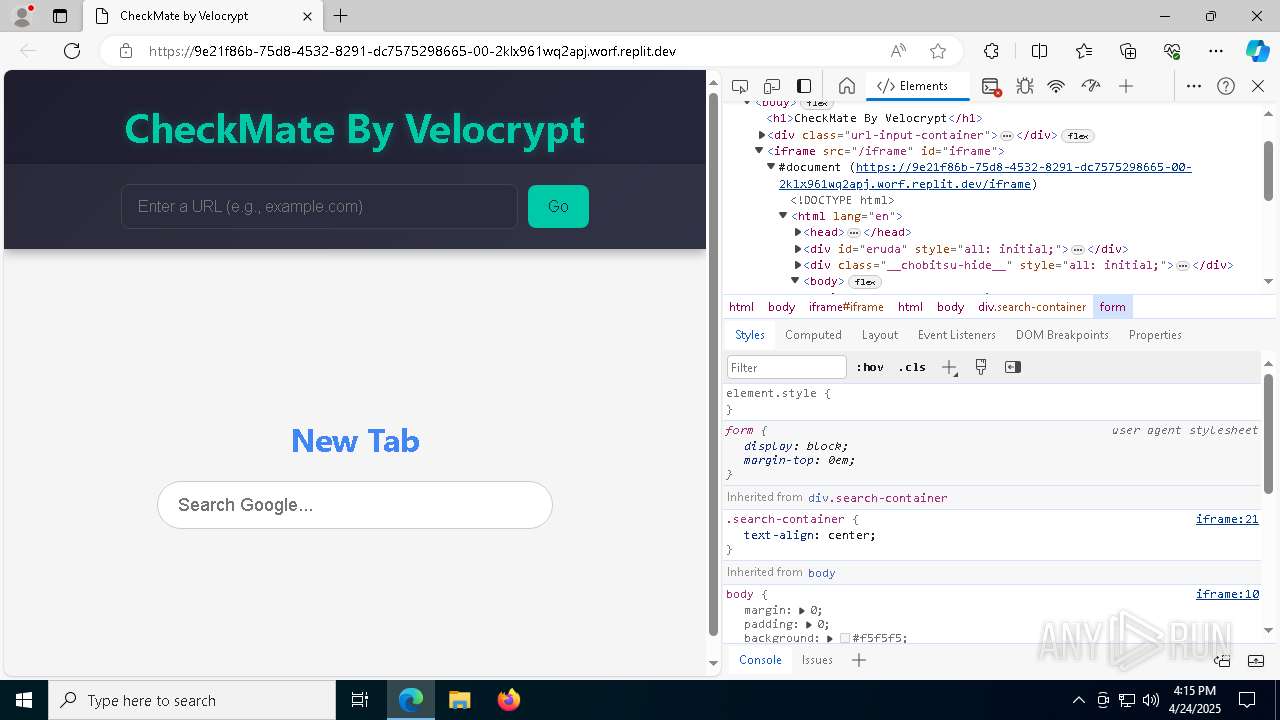Toggle the flex badge on iframe body
Screen dimensions: 1280x720
click(x=865, y=282)
